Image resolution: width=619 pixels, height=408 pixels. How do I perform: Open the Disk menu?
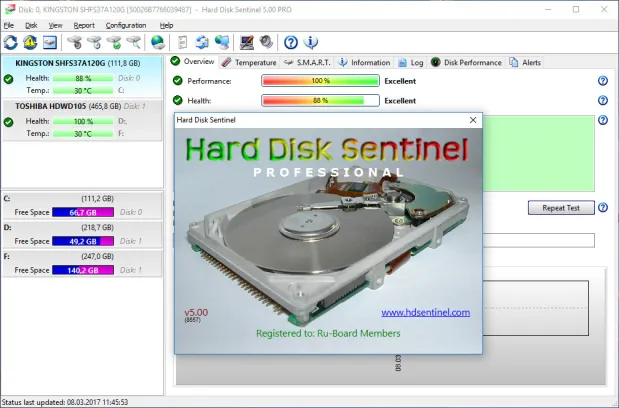point(31,25)
